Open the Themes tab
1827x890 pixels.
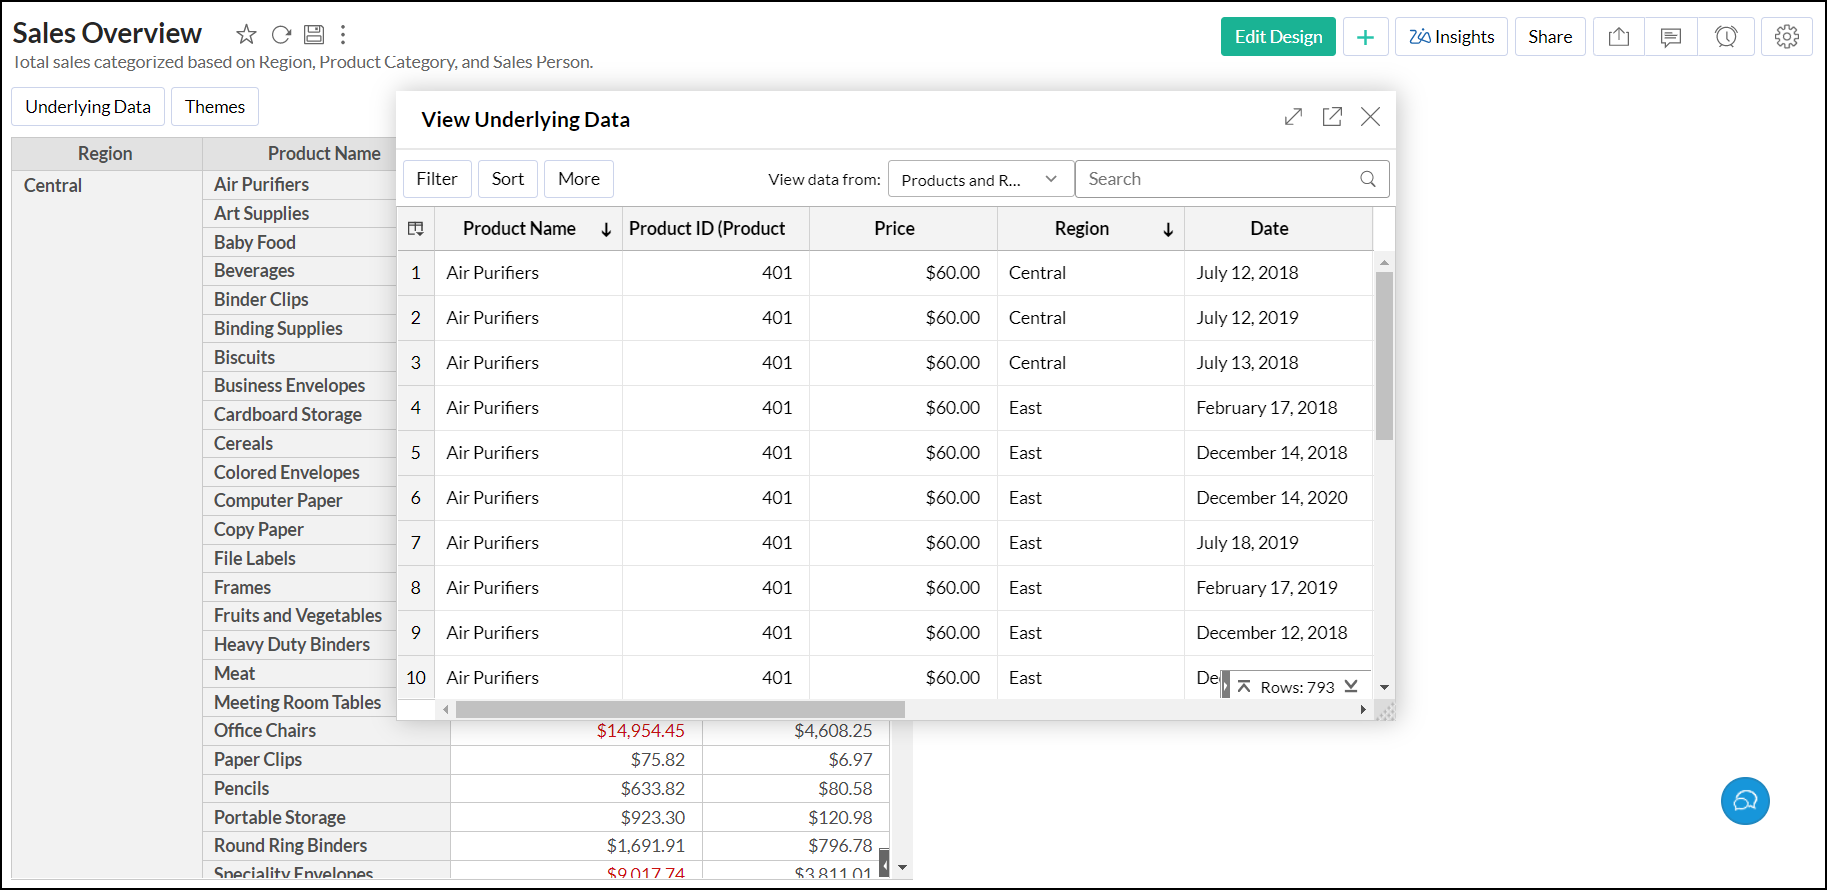tap(215, 107)
